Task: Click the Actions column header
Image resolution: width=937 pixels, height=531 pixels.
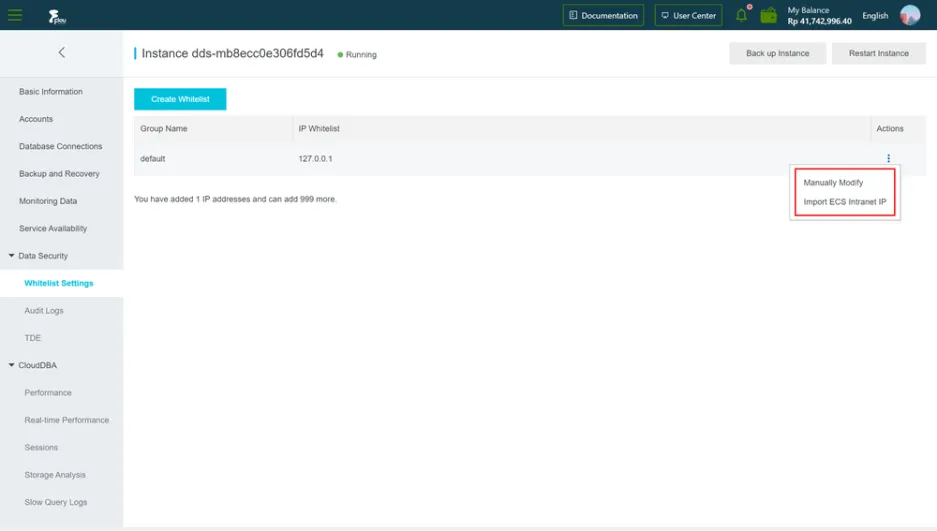Action: (890, 128)
